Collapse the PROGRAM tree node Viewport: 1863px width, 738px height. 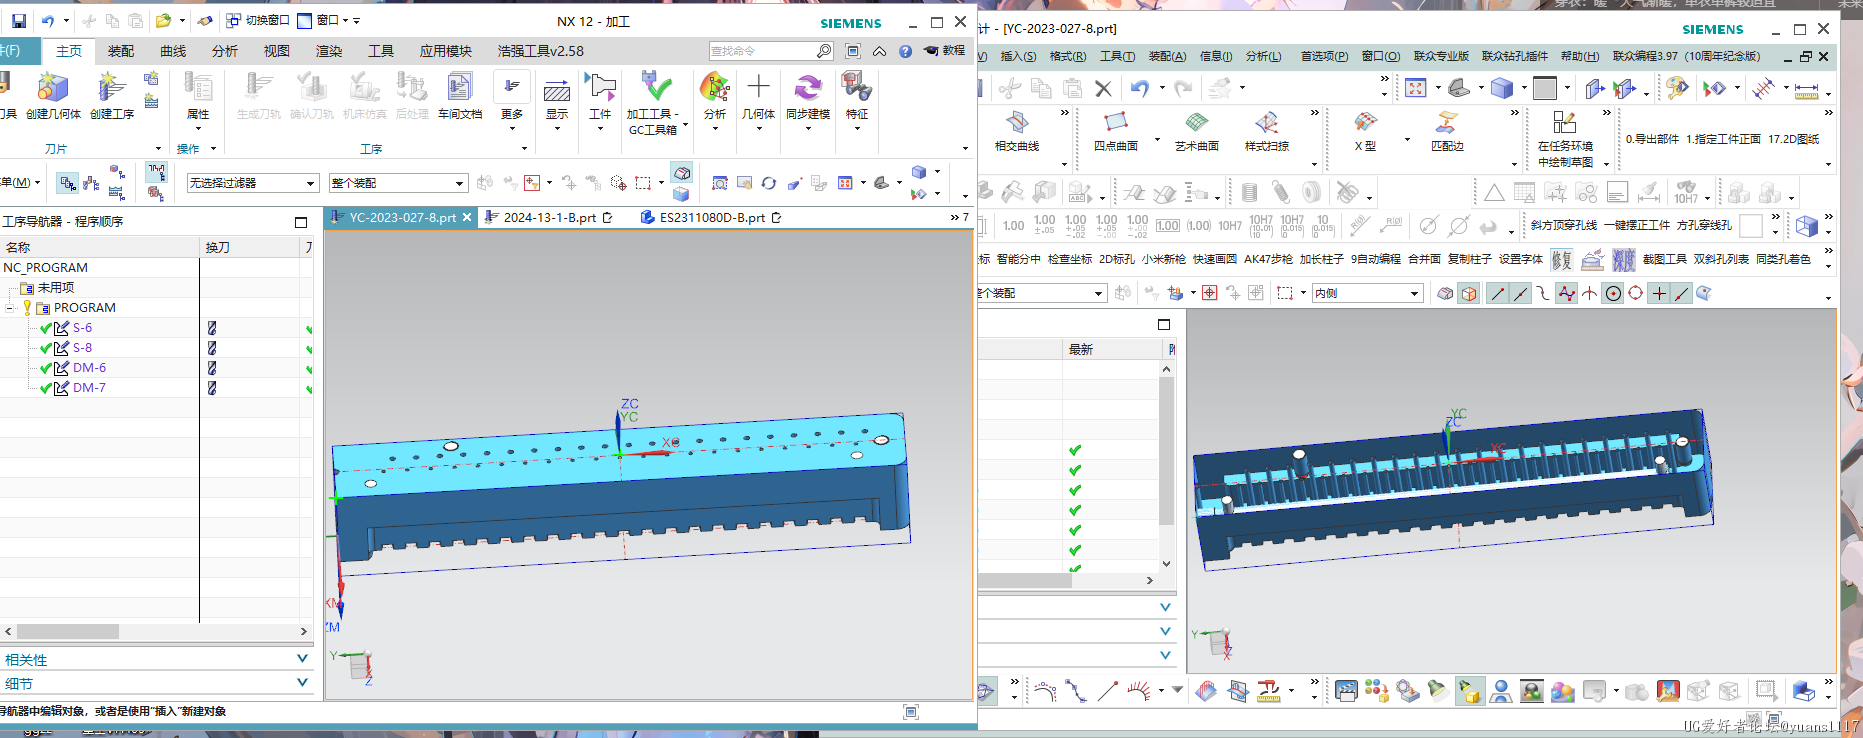pyautogui.click(x=10, y=308)
